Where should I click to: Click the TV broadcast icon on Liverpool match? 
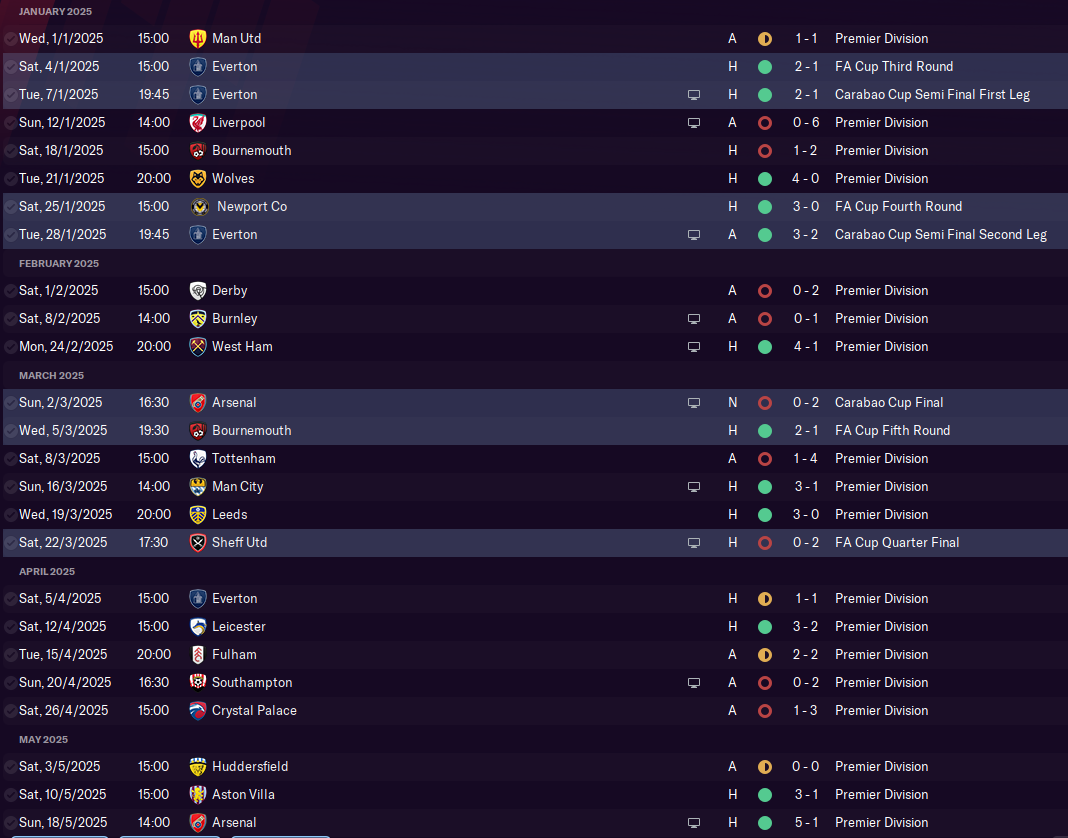pos(693,123)
